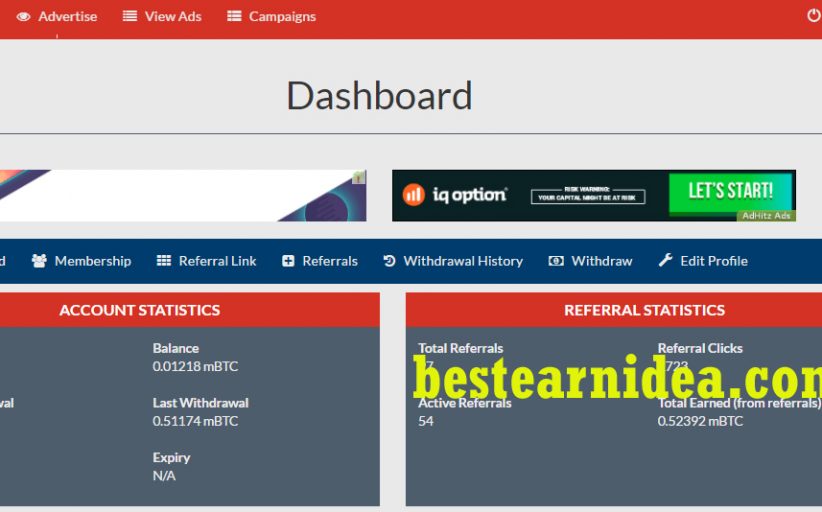
Task: Follow the AdHitz Ads link
Action: 766,215
